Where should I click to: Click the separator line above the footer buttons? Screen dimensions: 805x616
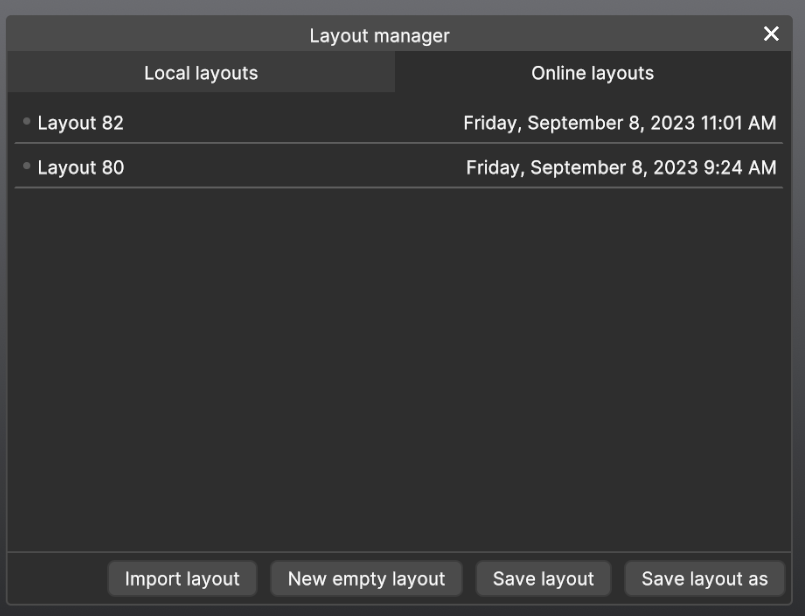coord(400,552)
